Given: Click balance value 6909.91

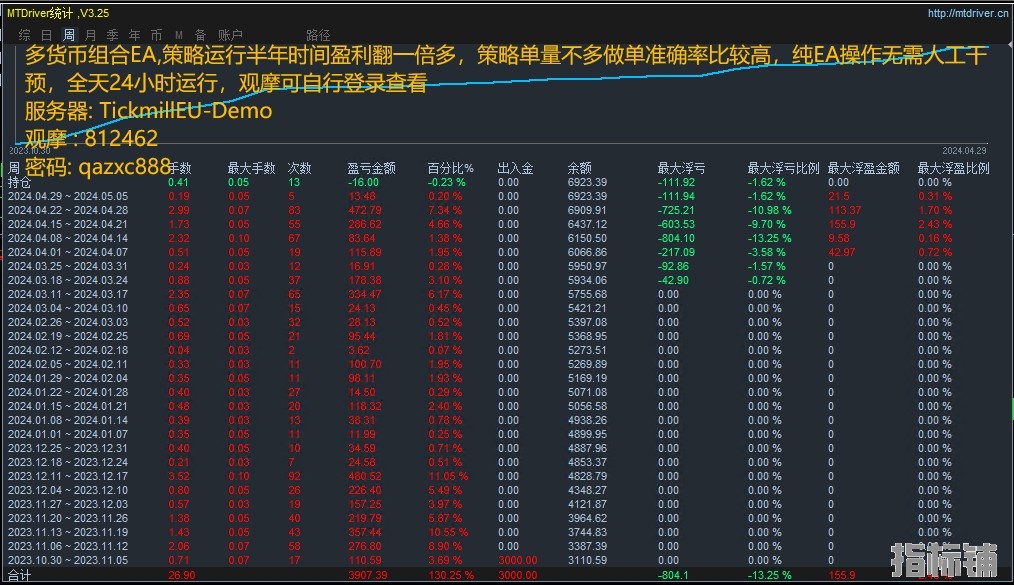Looking at the screenshot, I should (587, 210).
